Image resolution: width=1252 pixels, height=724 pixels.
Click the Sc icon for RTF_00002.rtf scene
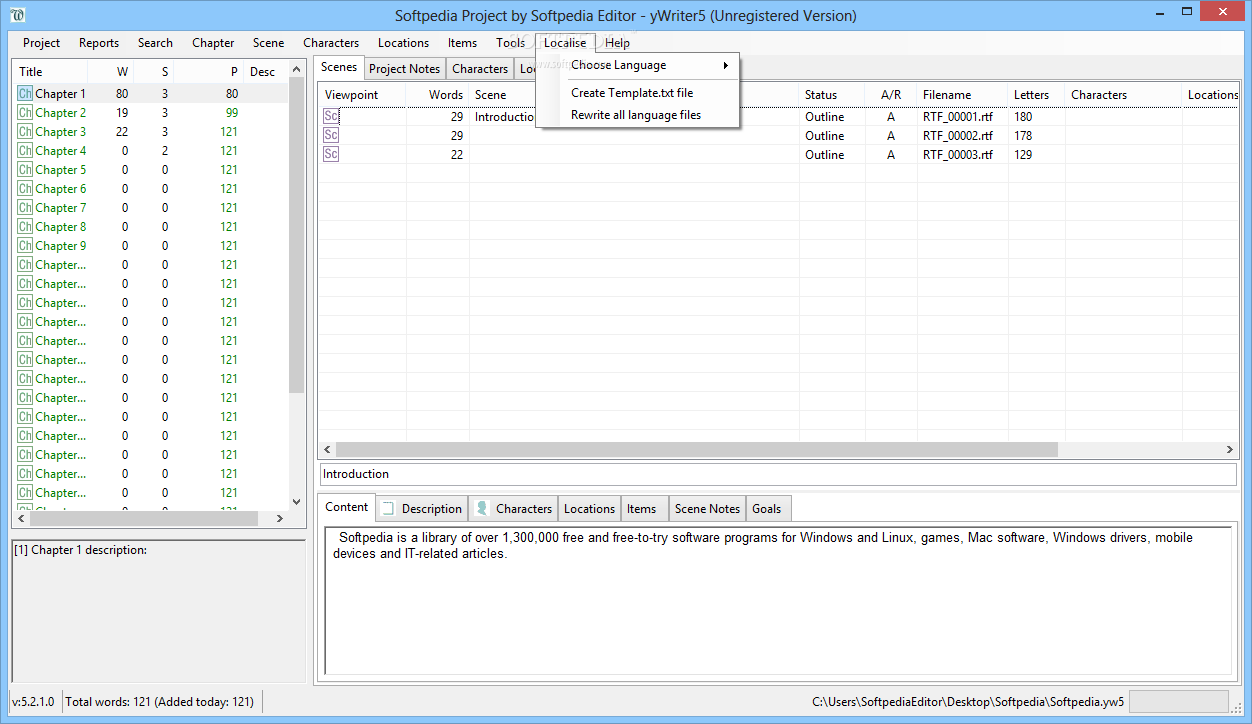coord(331,135)
